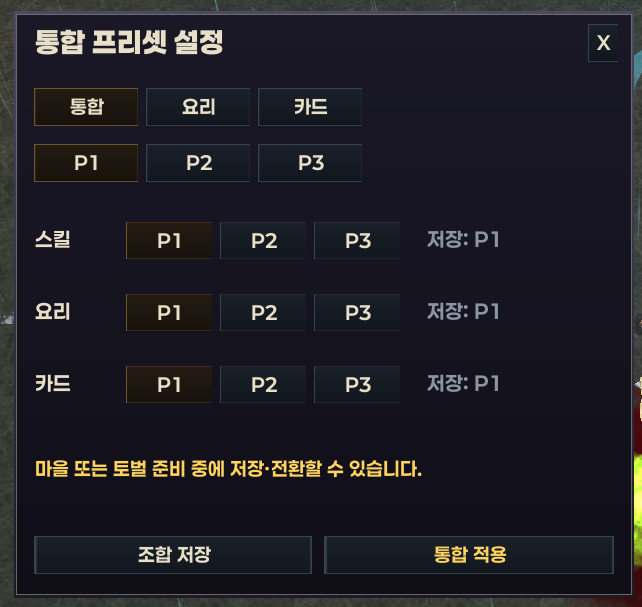Set 카드 row to preset P2
Image resolution: width=642 pixels, height=607 pixels.
263,385
